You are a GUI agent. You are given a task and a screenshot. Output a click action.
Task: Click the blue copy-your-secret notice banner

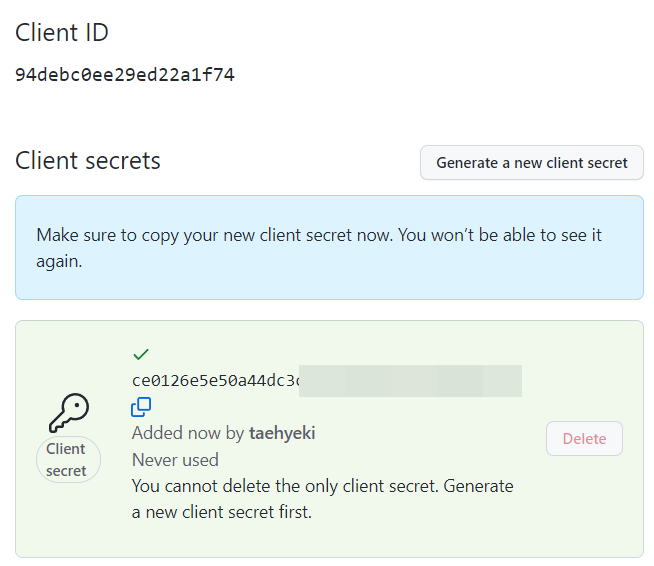(330, 247)
